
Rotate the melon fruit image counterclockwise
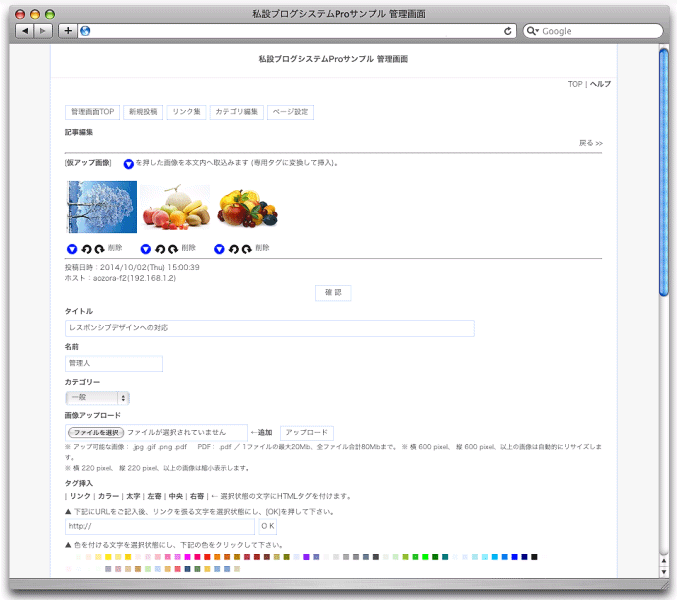coord(159,248)
